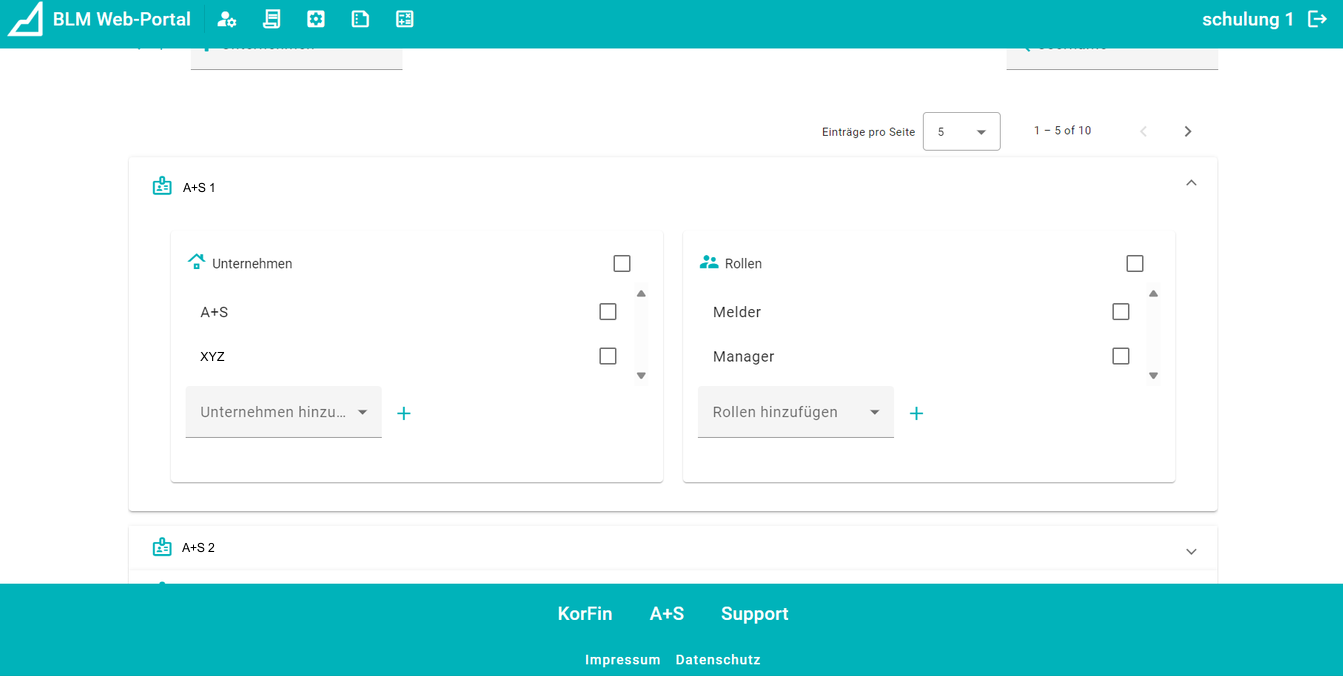1343x676 pixels.
Task: Expand the A+S 2 panel
Action: 1190,551
